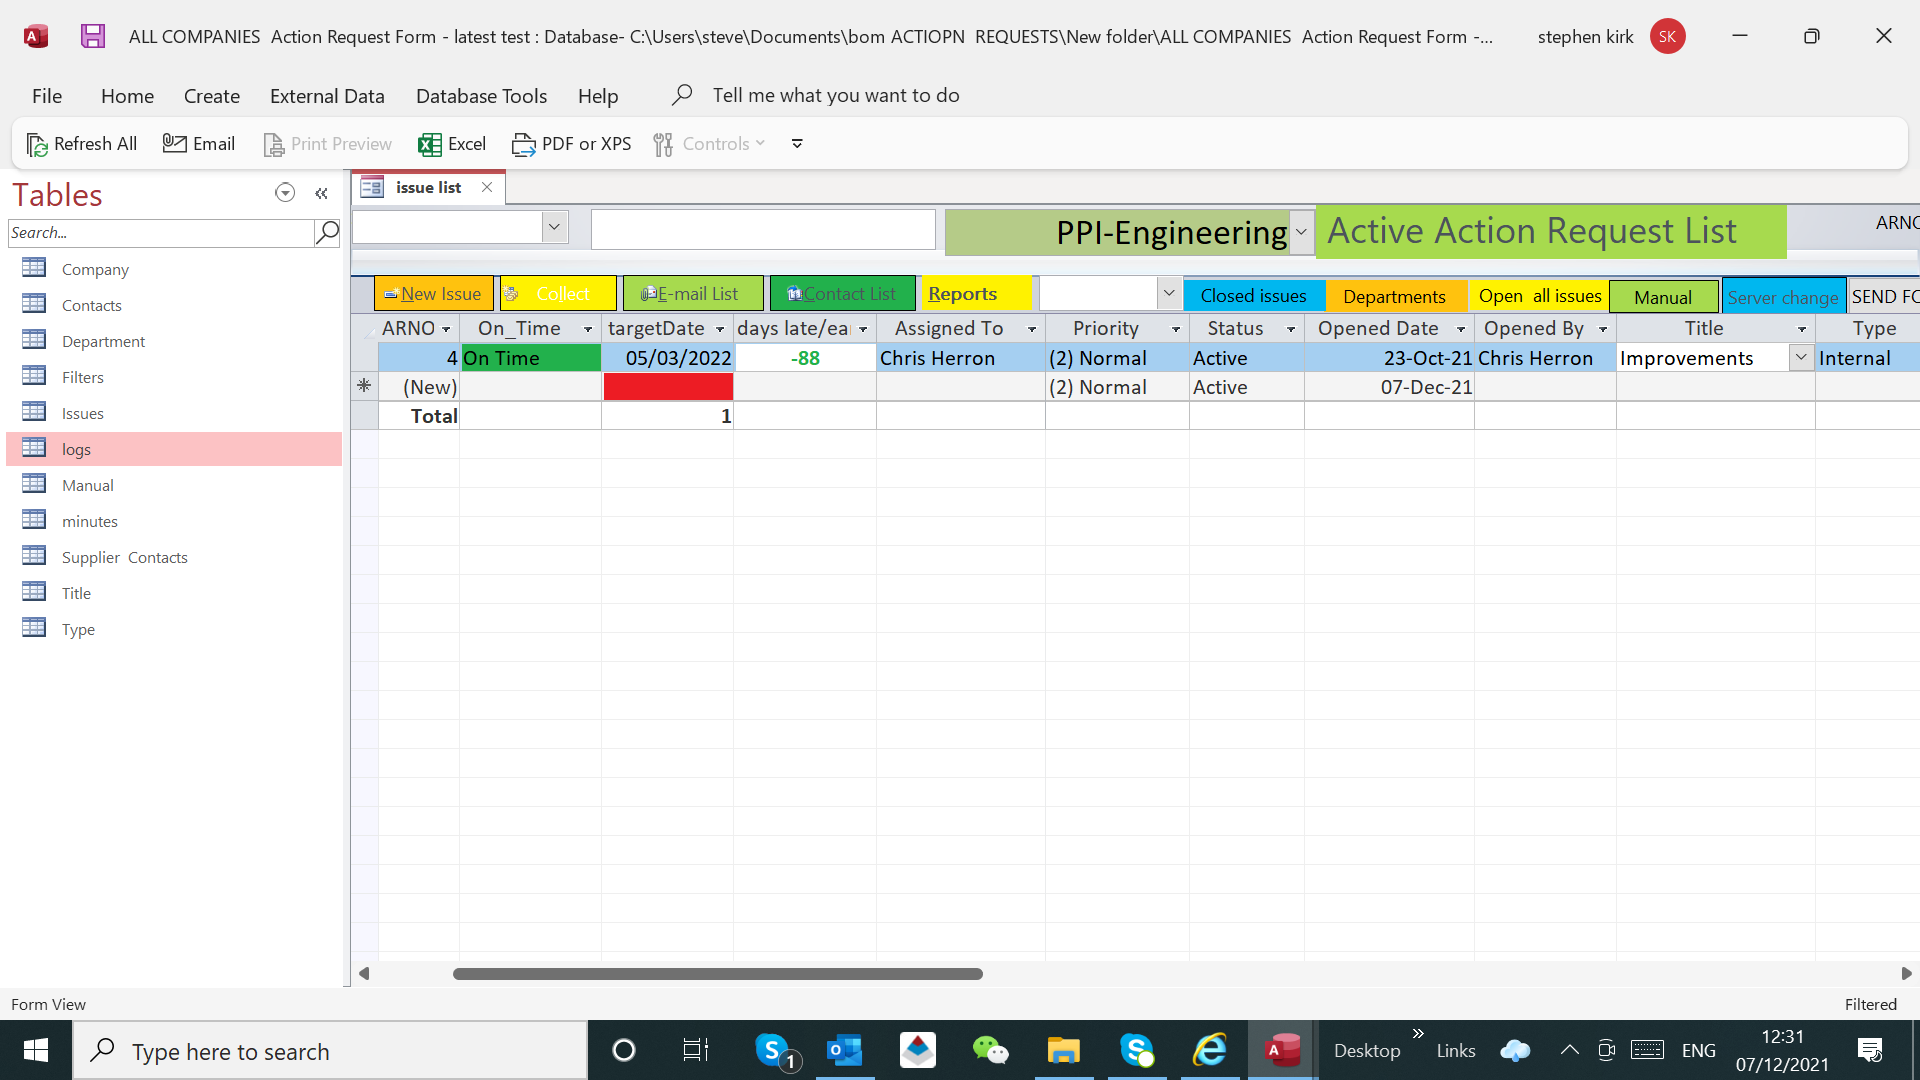Open the Title field dropdown showing Improvements
This screenshot has width=1920, height=1080.
click(x=1801, y=358)
